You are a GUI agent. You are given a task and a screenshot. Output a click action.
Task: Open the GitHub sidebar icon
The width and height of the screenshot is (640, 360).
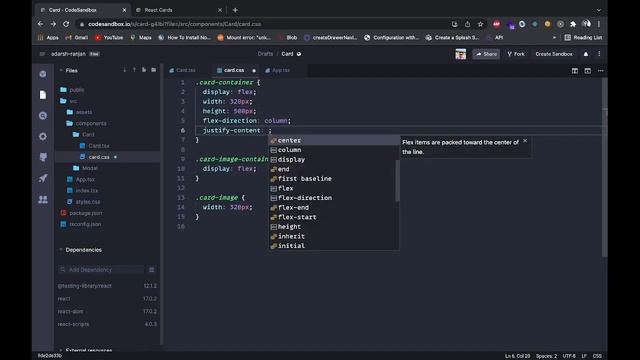[43, 157]
